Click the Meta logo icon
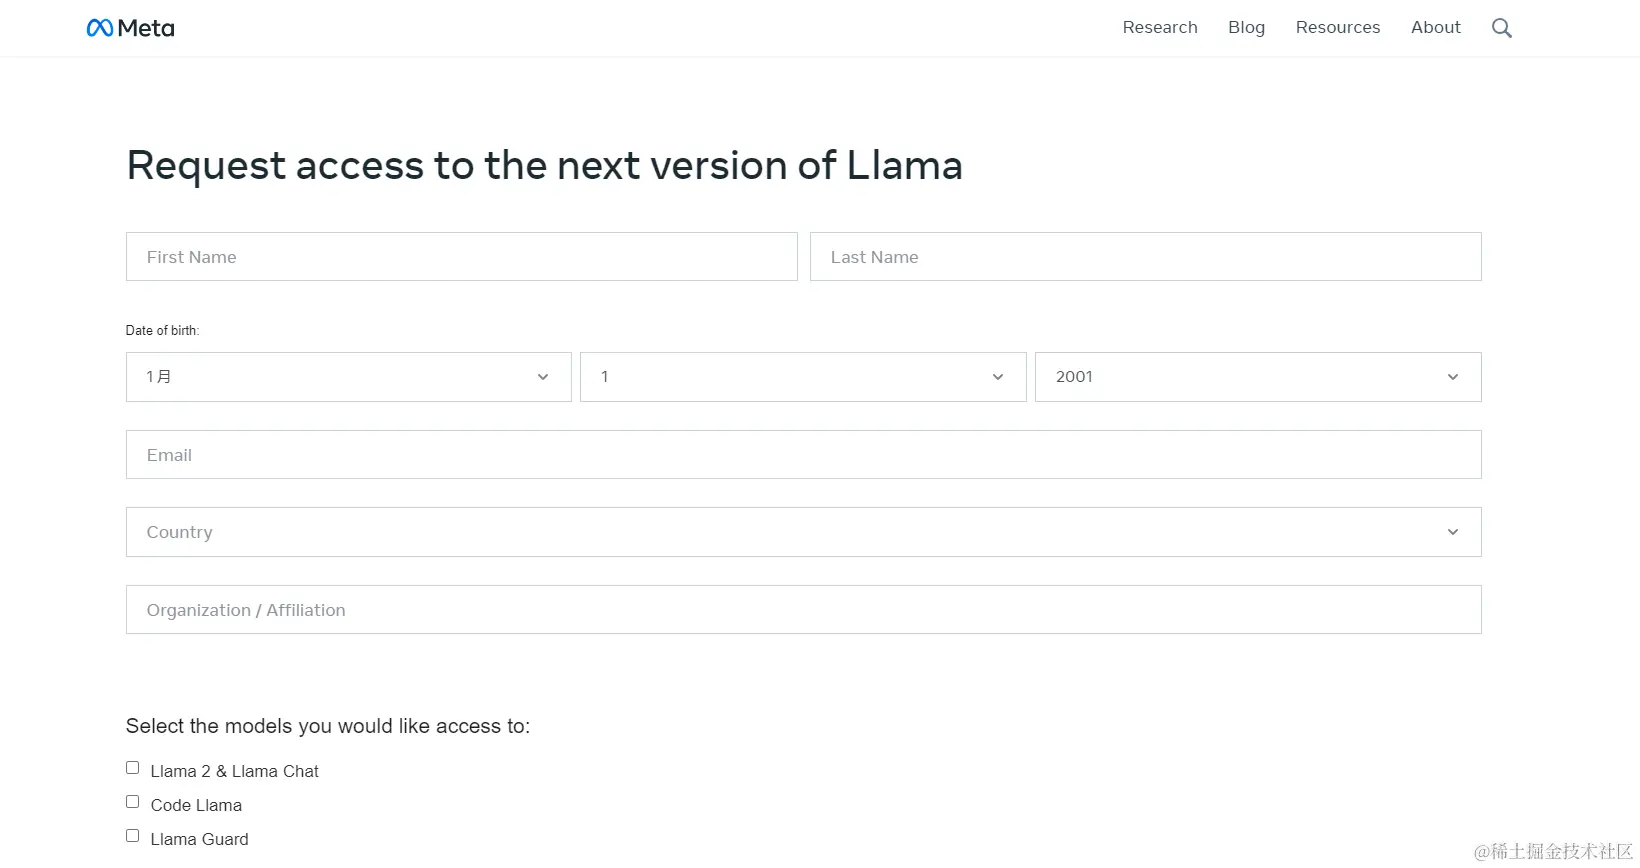 click(100, 28)
